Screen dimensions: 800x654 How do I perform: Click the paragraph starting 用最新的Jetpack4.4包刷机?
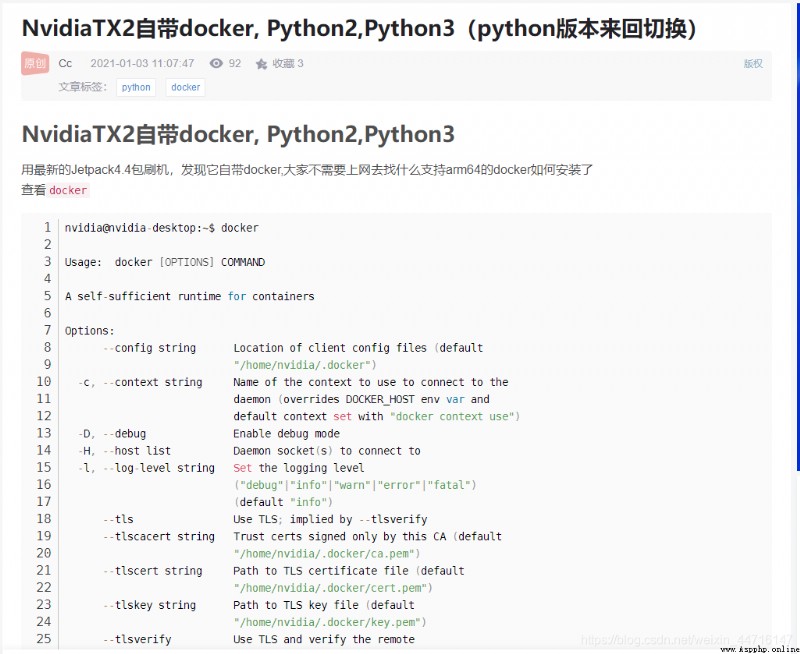pos(307,169)
